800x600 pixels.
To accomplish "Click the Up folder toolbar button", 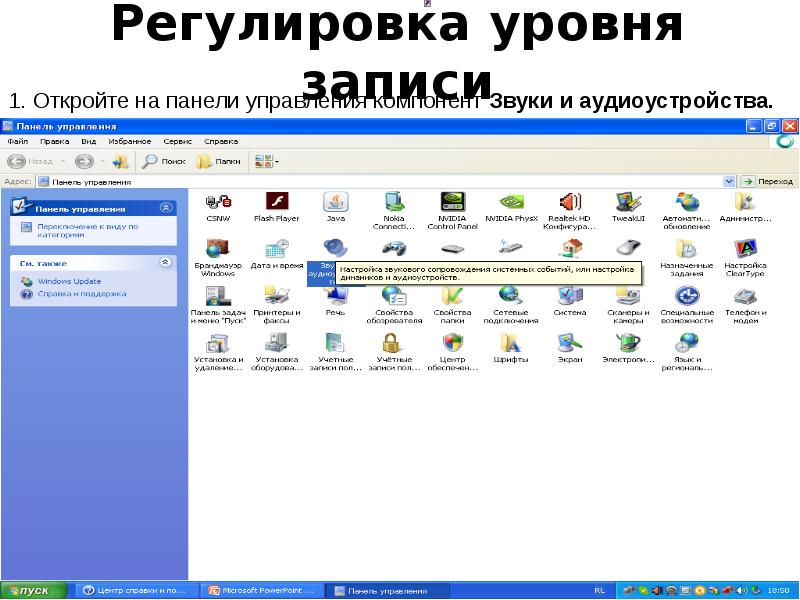I will [120, 162].
